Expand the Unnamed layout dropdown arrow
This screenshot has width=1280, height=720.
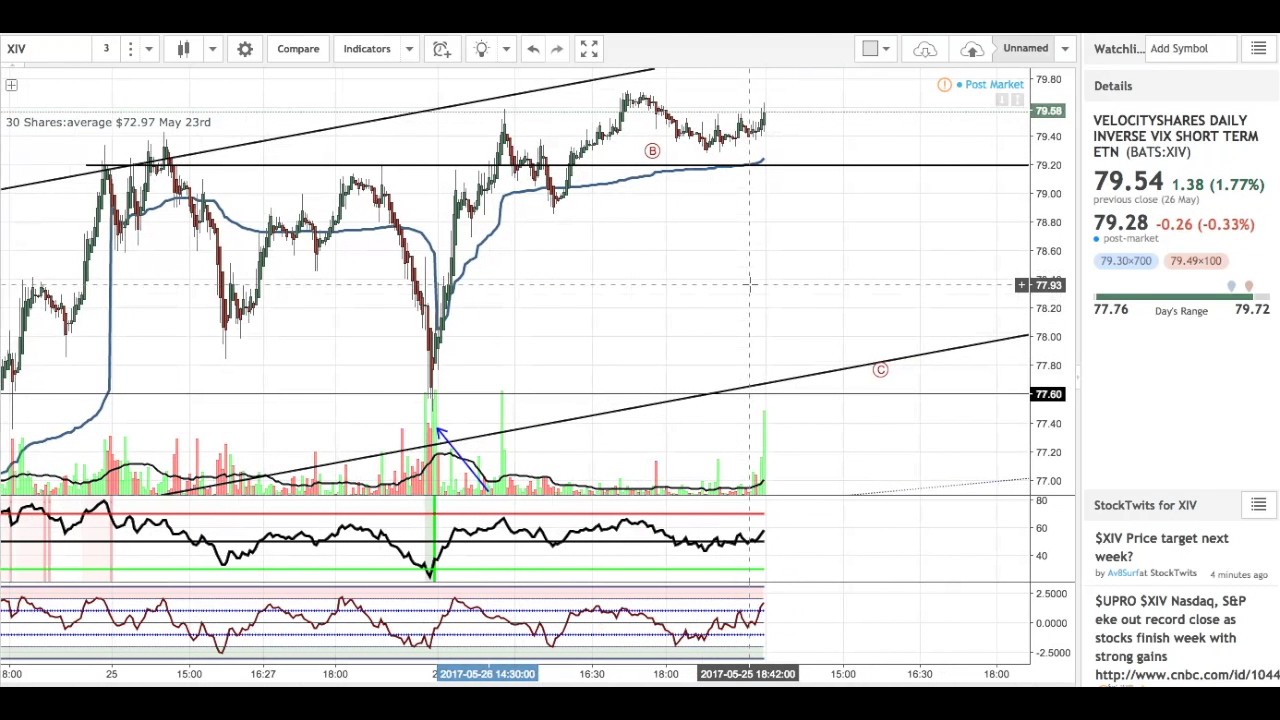point(1065,48)
